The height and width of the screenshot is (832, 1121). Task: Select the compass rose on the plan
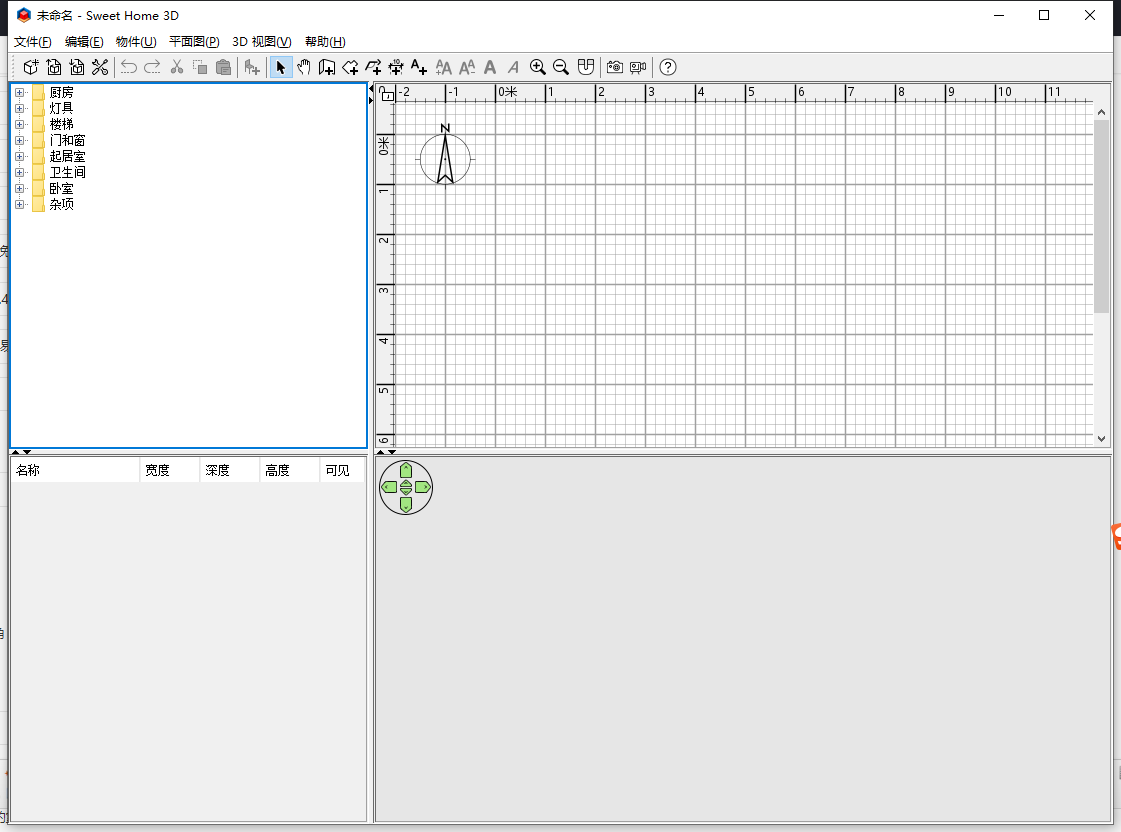(x=445, y=156)
